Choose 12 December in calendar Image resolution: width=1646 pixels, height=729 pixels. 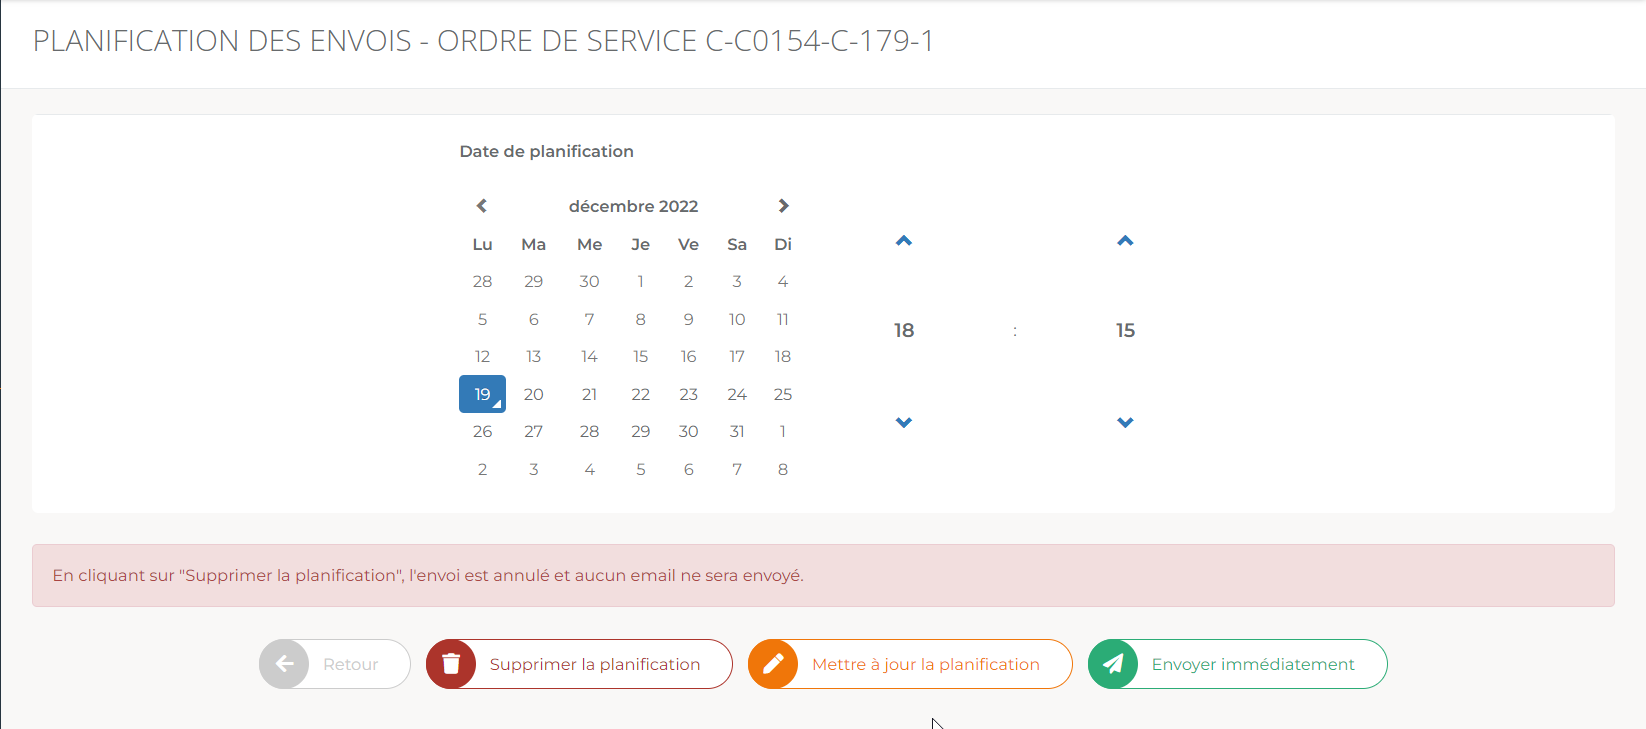[x=482, y=357]
